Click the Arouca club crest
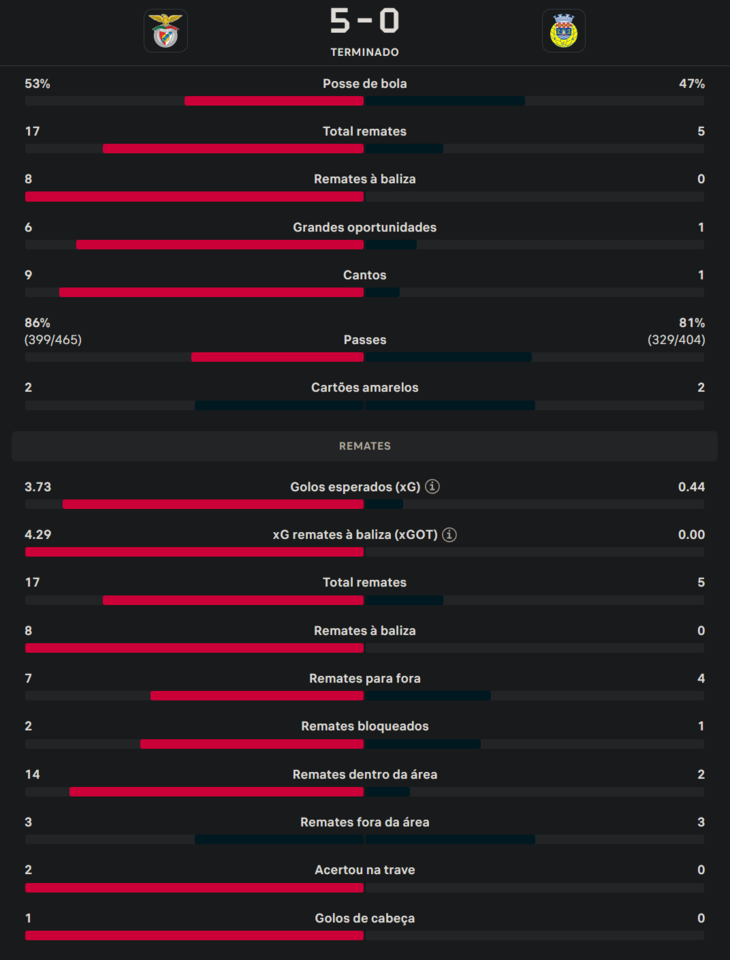The image size is (730, 960). coord(564,31)
